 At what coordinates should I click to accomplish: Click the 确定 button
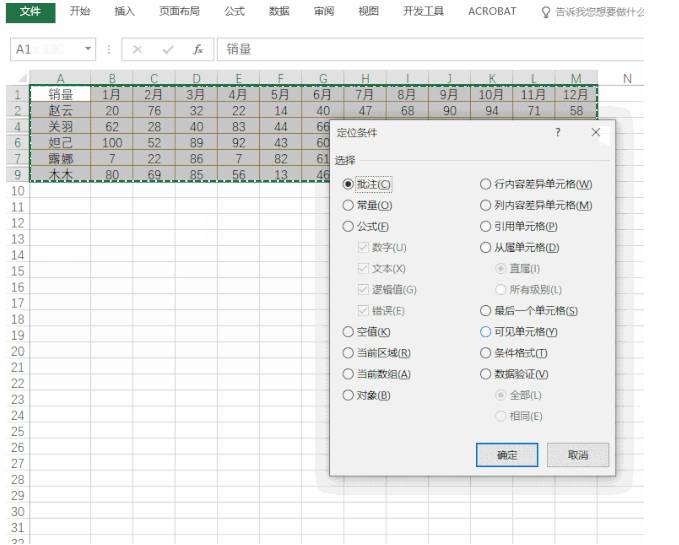point(507,455)
